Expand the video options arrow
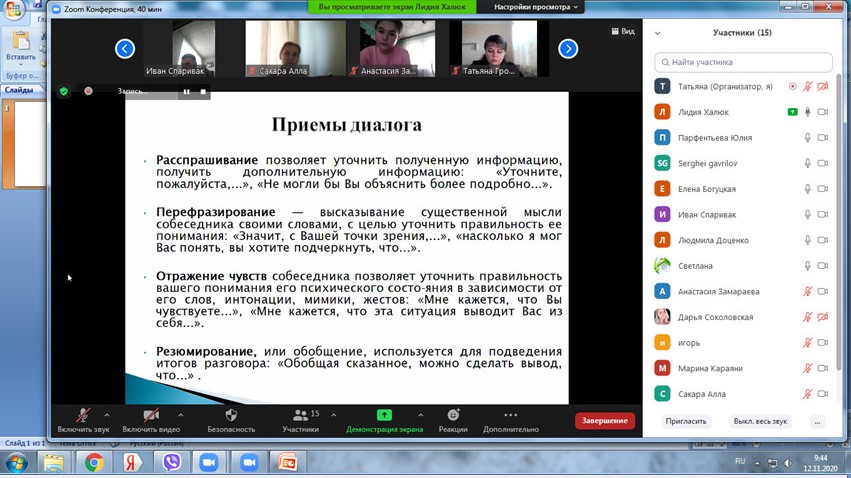Viewport: 851px width, 478px height. 180,415
